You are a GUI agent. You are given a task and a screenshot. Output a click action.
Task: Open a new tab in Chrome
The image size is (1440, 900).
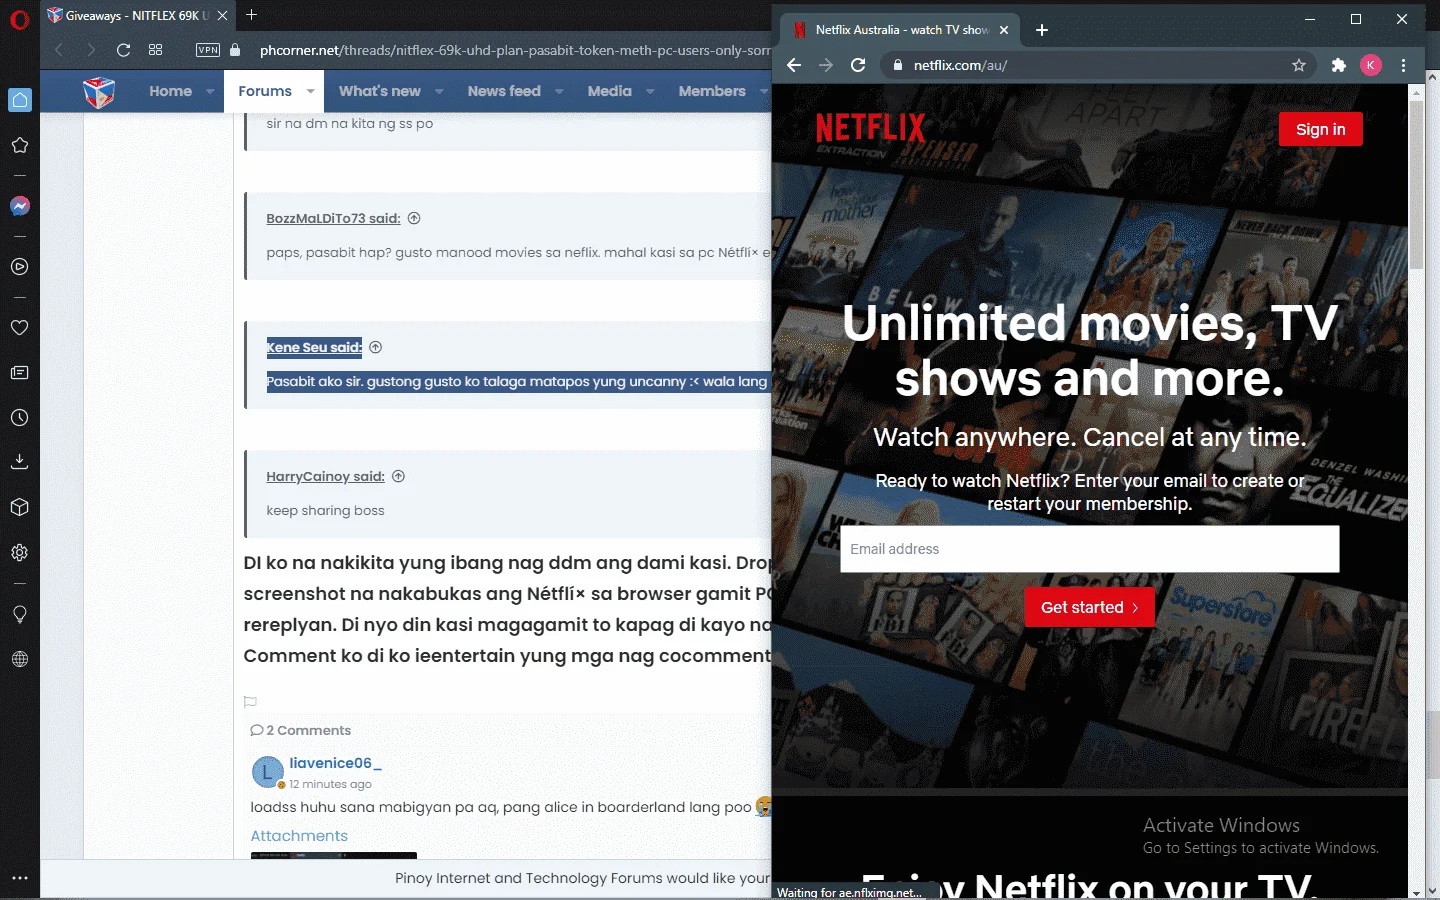pyautogui.click(x=1042, y=30)
